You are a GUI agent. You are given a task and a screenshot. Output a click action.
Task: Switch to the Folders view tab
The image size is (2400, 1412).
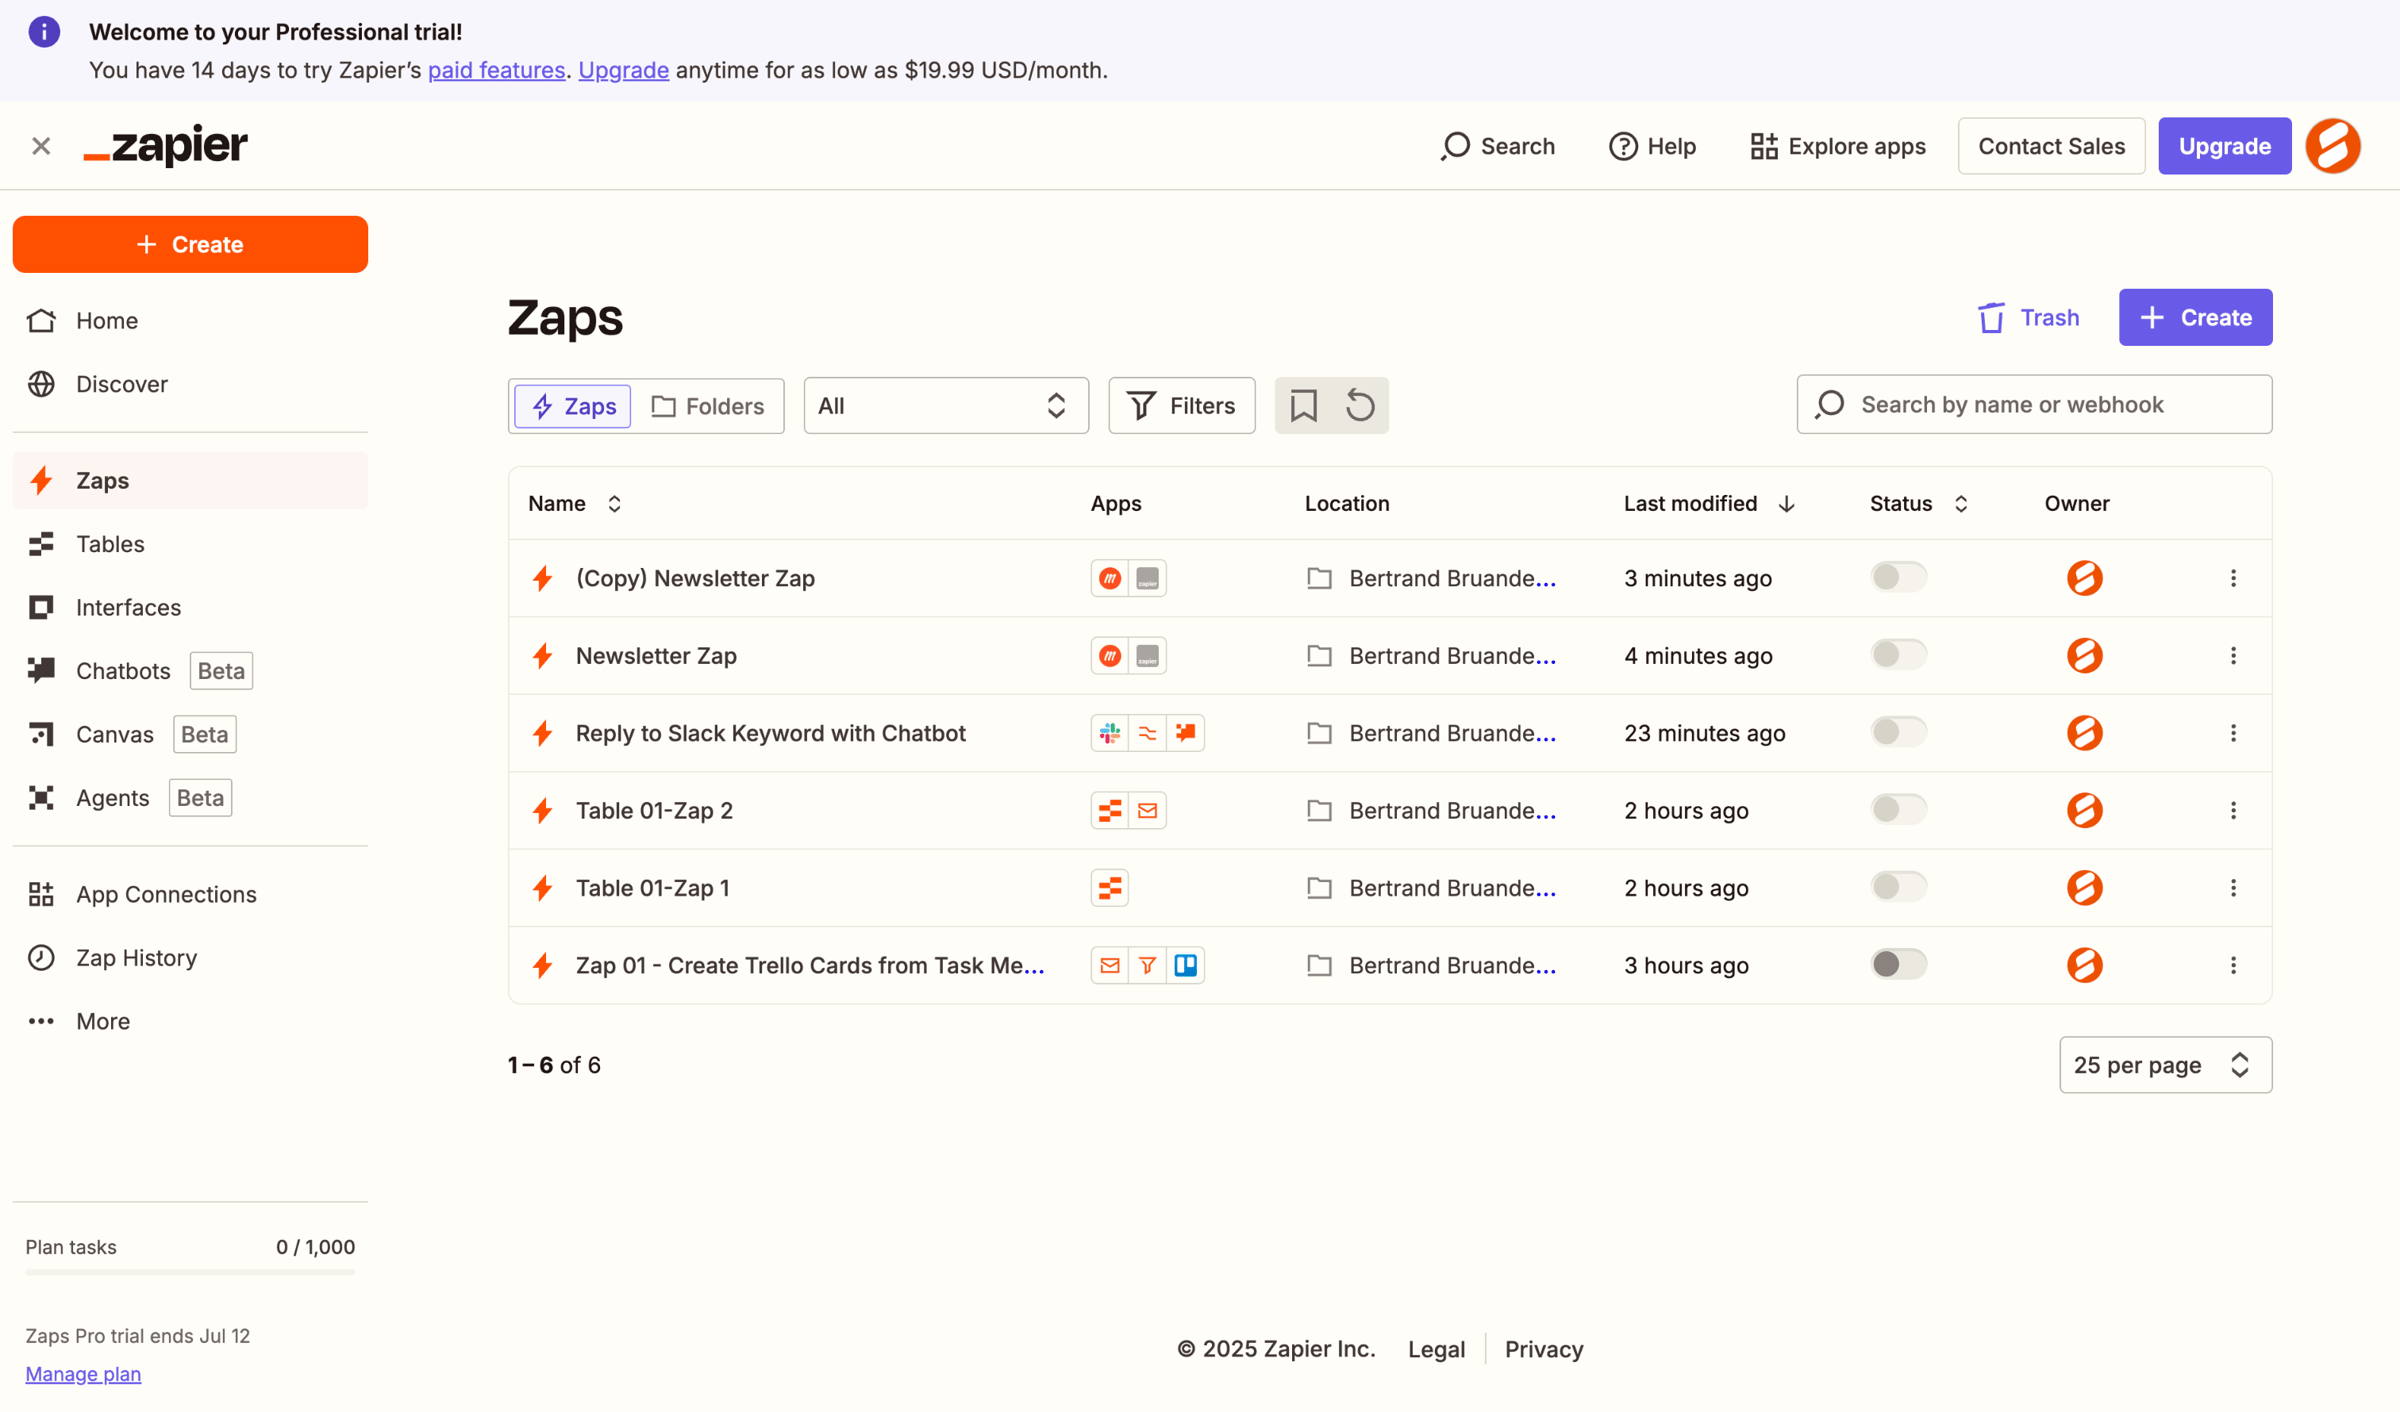[707, 406]
